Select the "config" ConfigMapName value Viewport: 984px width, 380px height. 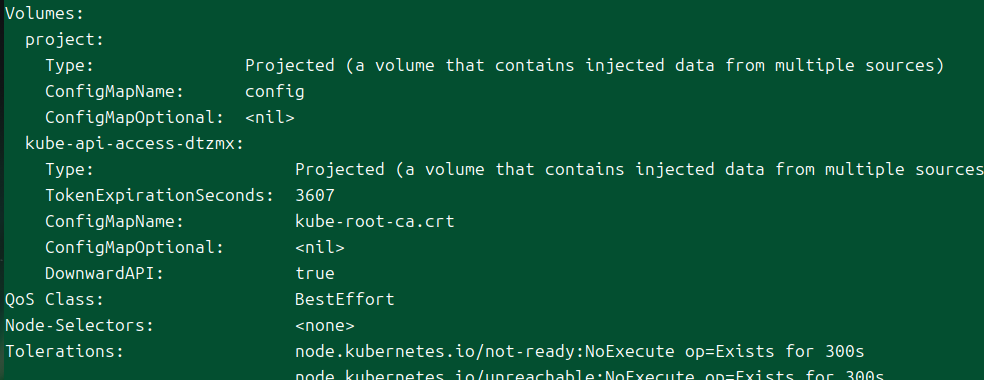click(x=275, y=92)
